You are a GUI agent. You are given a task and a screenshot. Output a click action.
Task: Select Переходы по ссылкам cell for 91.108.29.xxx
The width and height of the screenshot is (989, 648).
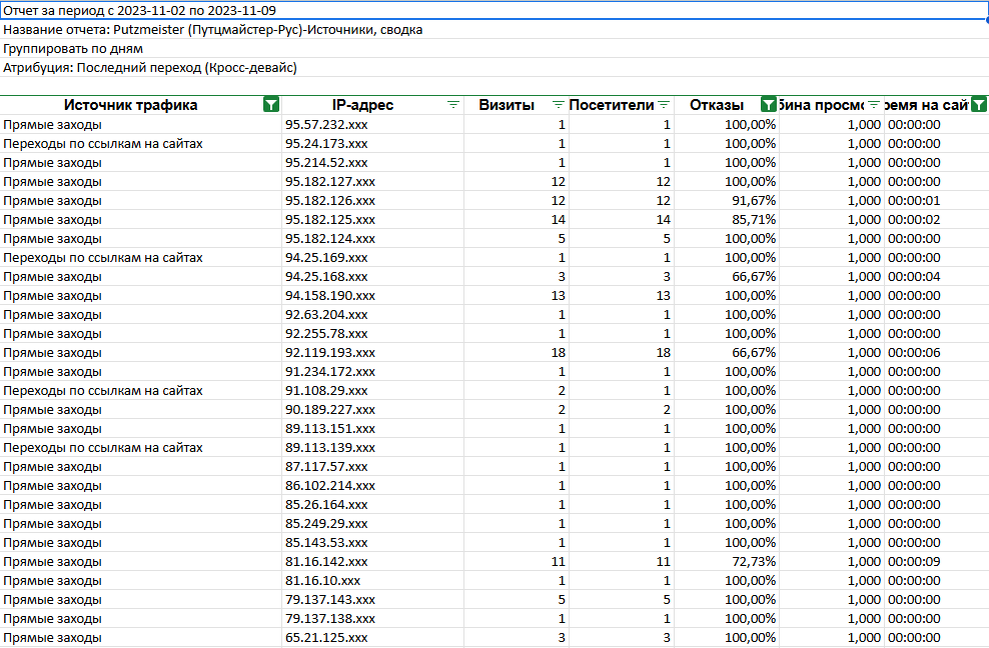141,391
